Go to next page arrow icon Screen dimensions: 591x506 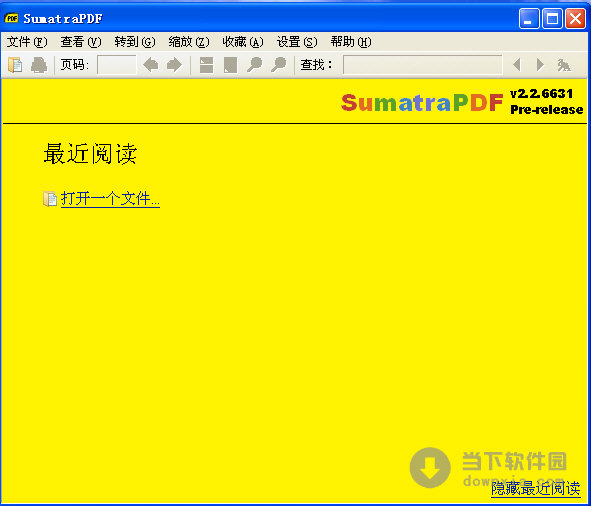(174, 65)
